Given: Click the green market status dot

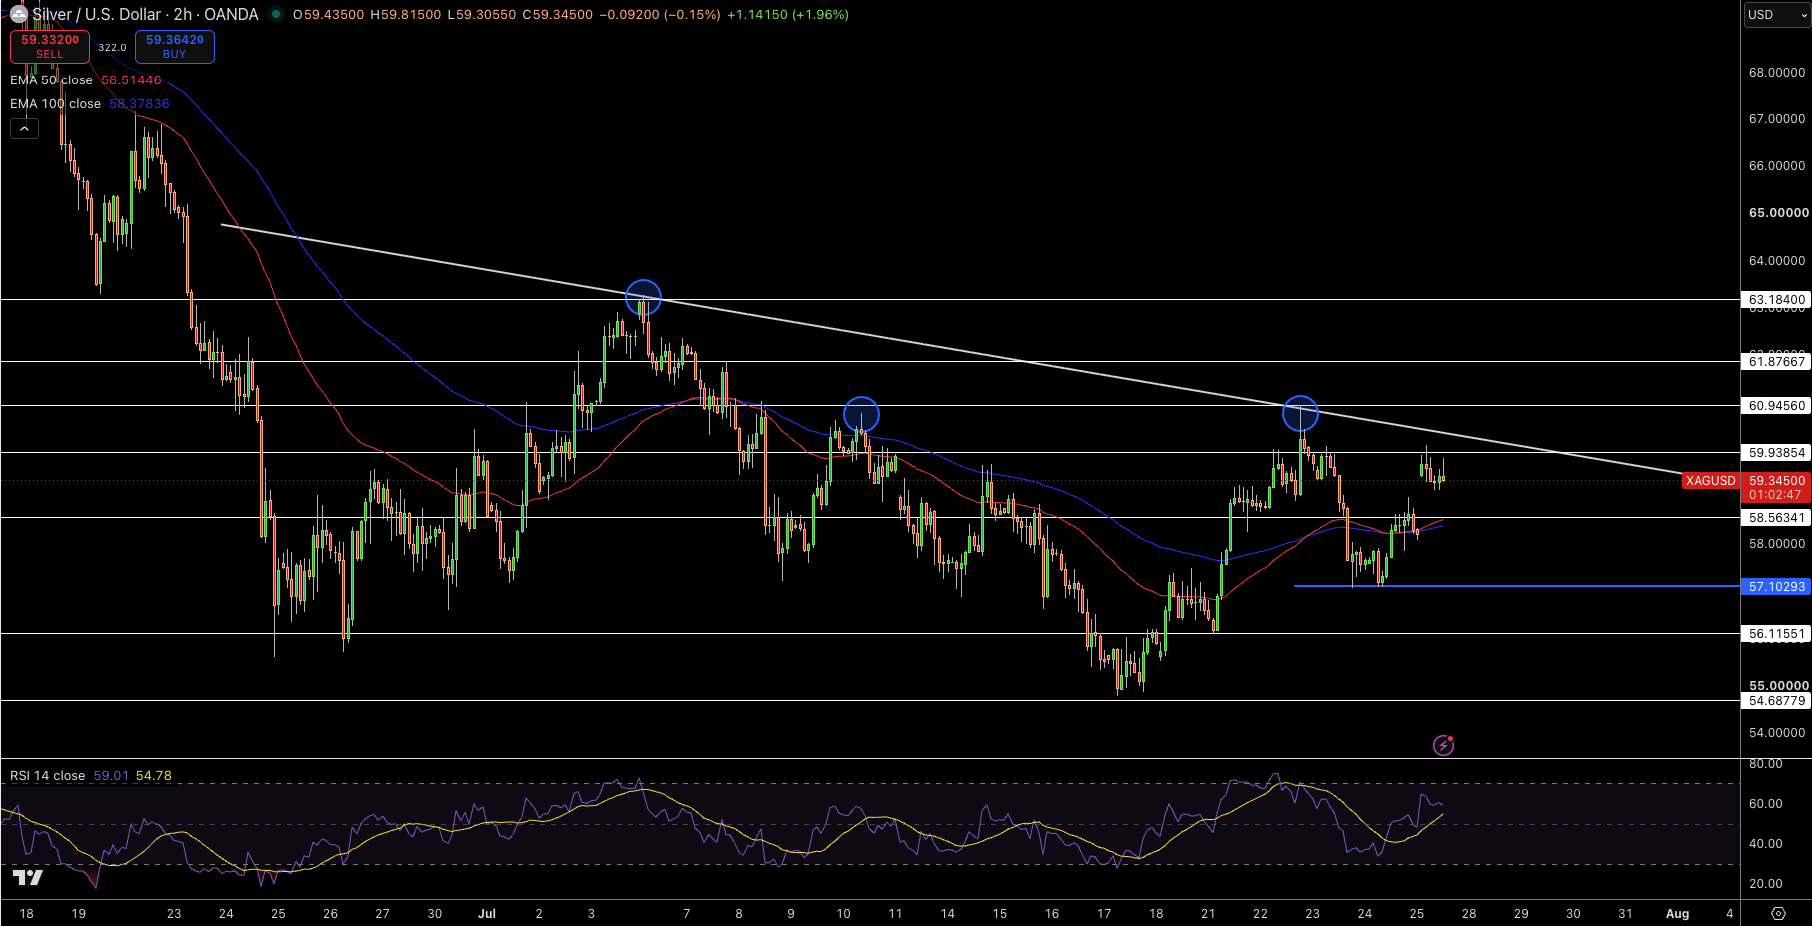Looking at the screenshot, I should [x=275, y=15].
